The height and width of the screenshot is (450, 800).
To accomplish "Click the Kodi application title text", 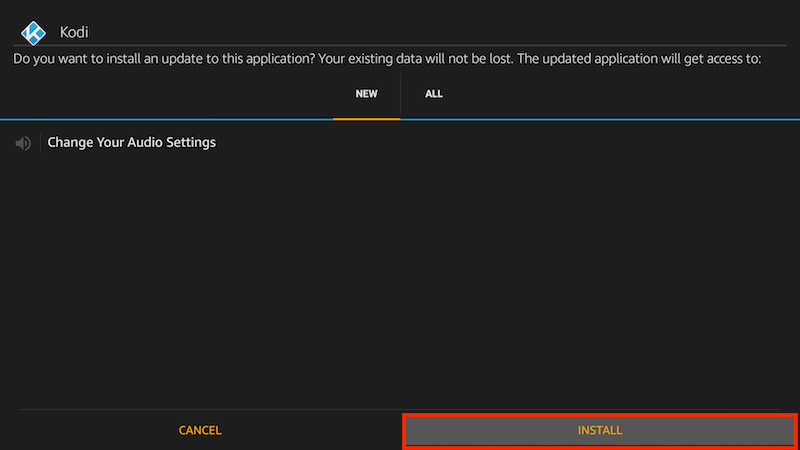I will 74,32.
